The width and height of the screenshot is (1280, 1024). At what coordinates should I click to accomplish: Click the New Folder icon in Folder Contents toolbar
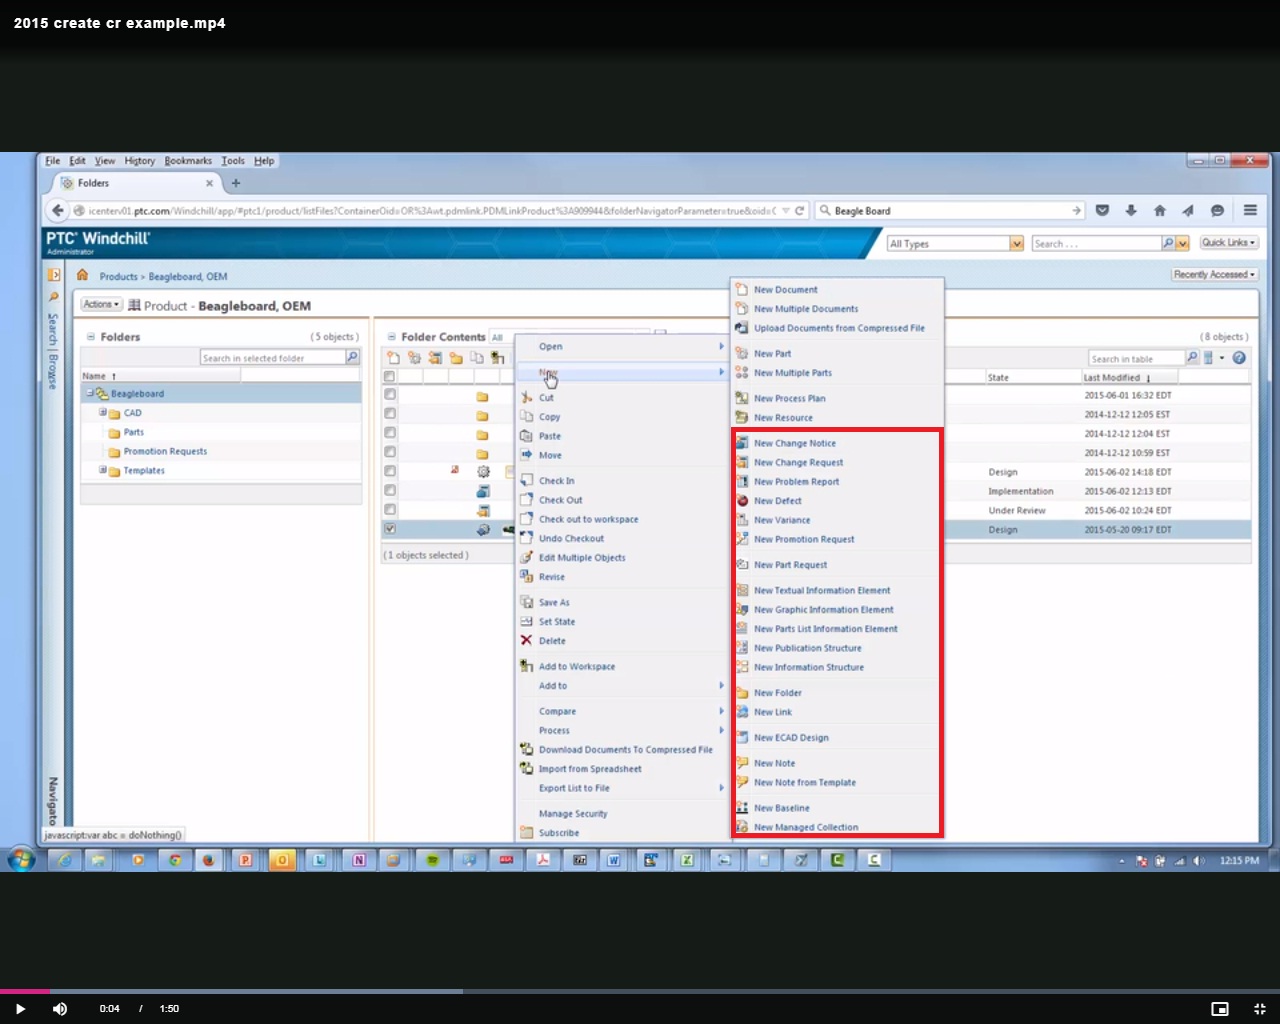tap(456, 357)
